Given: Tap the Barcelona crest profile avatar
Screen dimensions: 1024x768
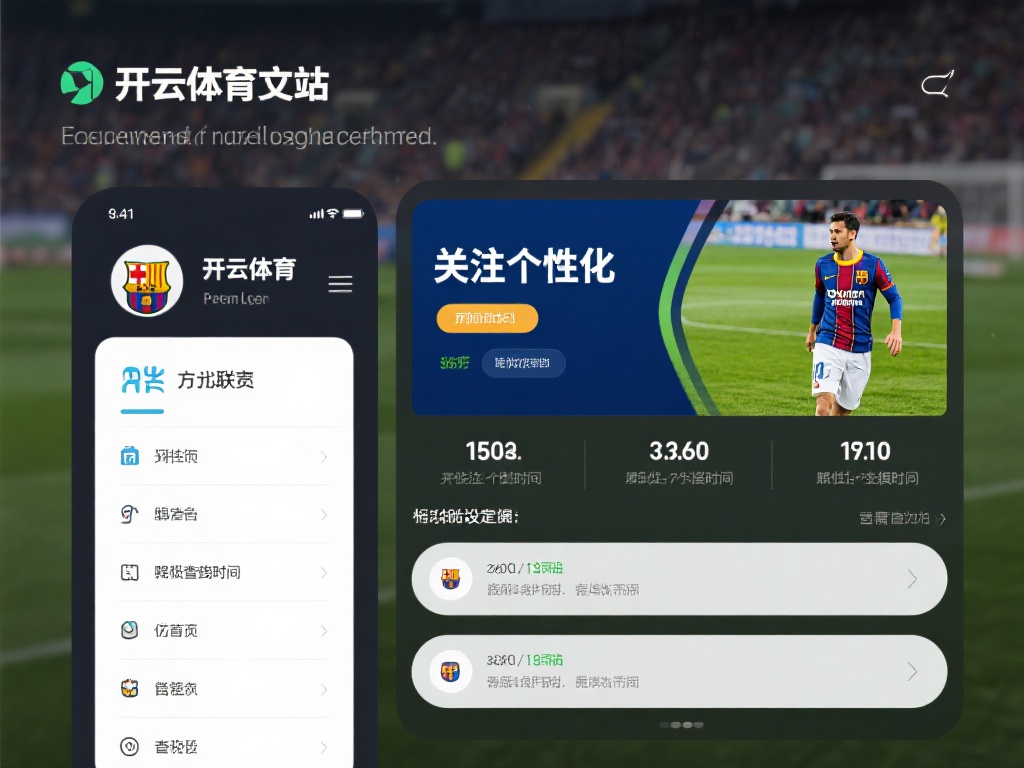Looking at the screenshot, I should [147, 281].
